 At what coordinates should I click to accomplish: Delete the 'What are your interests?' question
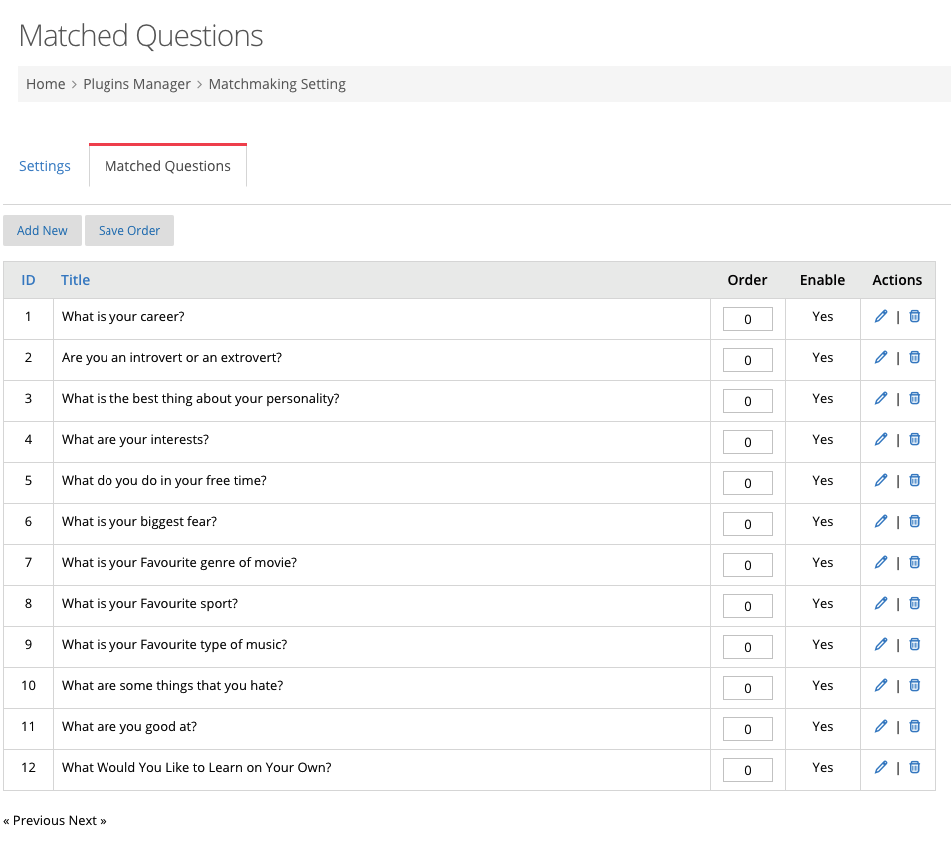[x=915, y=440]
